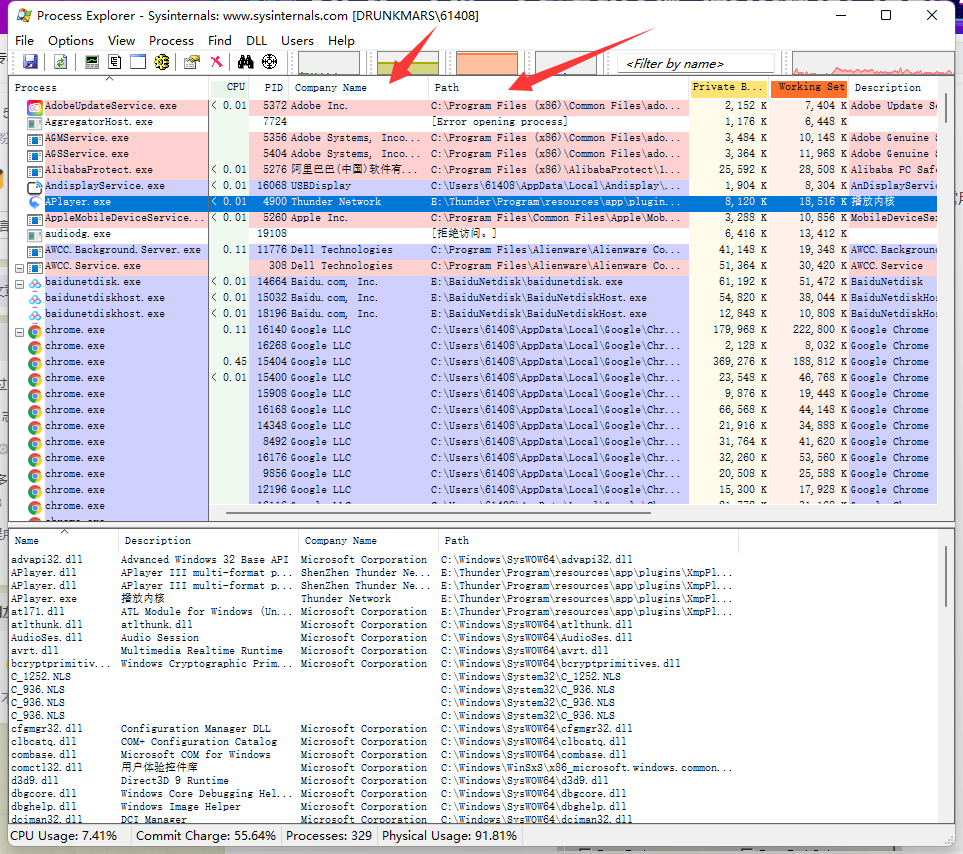This screenshot has width=963, height=854.
Task: Open the DLL menu
Action: pos(256,40)
